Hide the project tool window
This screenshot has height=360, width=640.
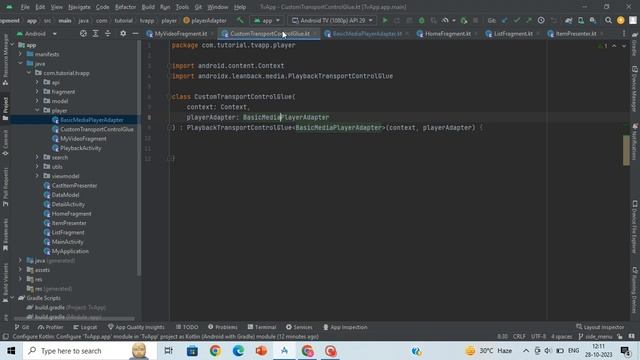pos(135,33)
